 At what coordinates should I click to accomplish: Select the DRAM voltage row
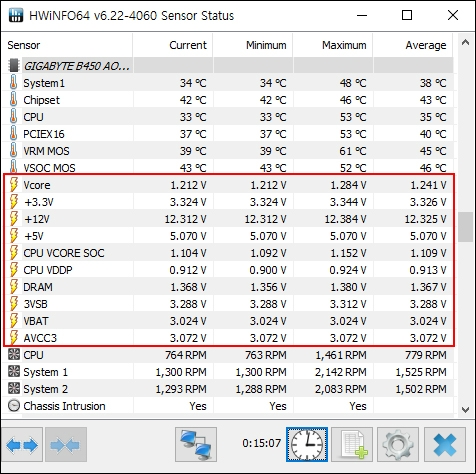coord(228,287)
